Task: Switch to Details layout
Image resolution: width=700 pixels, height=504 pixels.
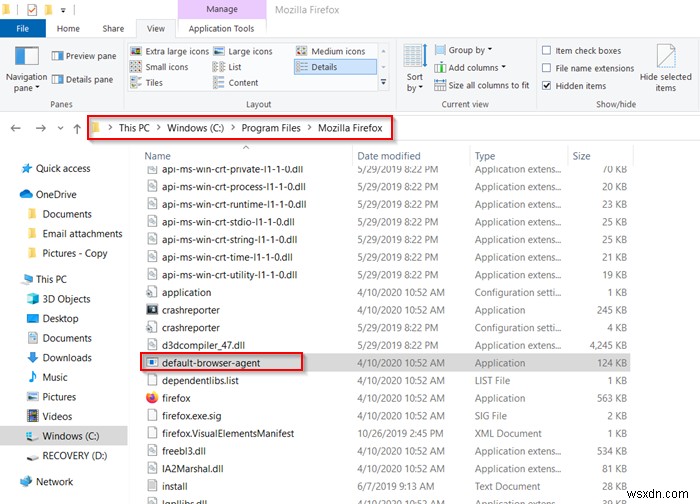Action: point(335,67)
